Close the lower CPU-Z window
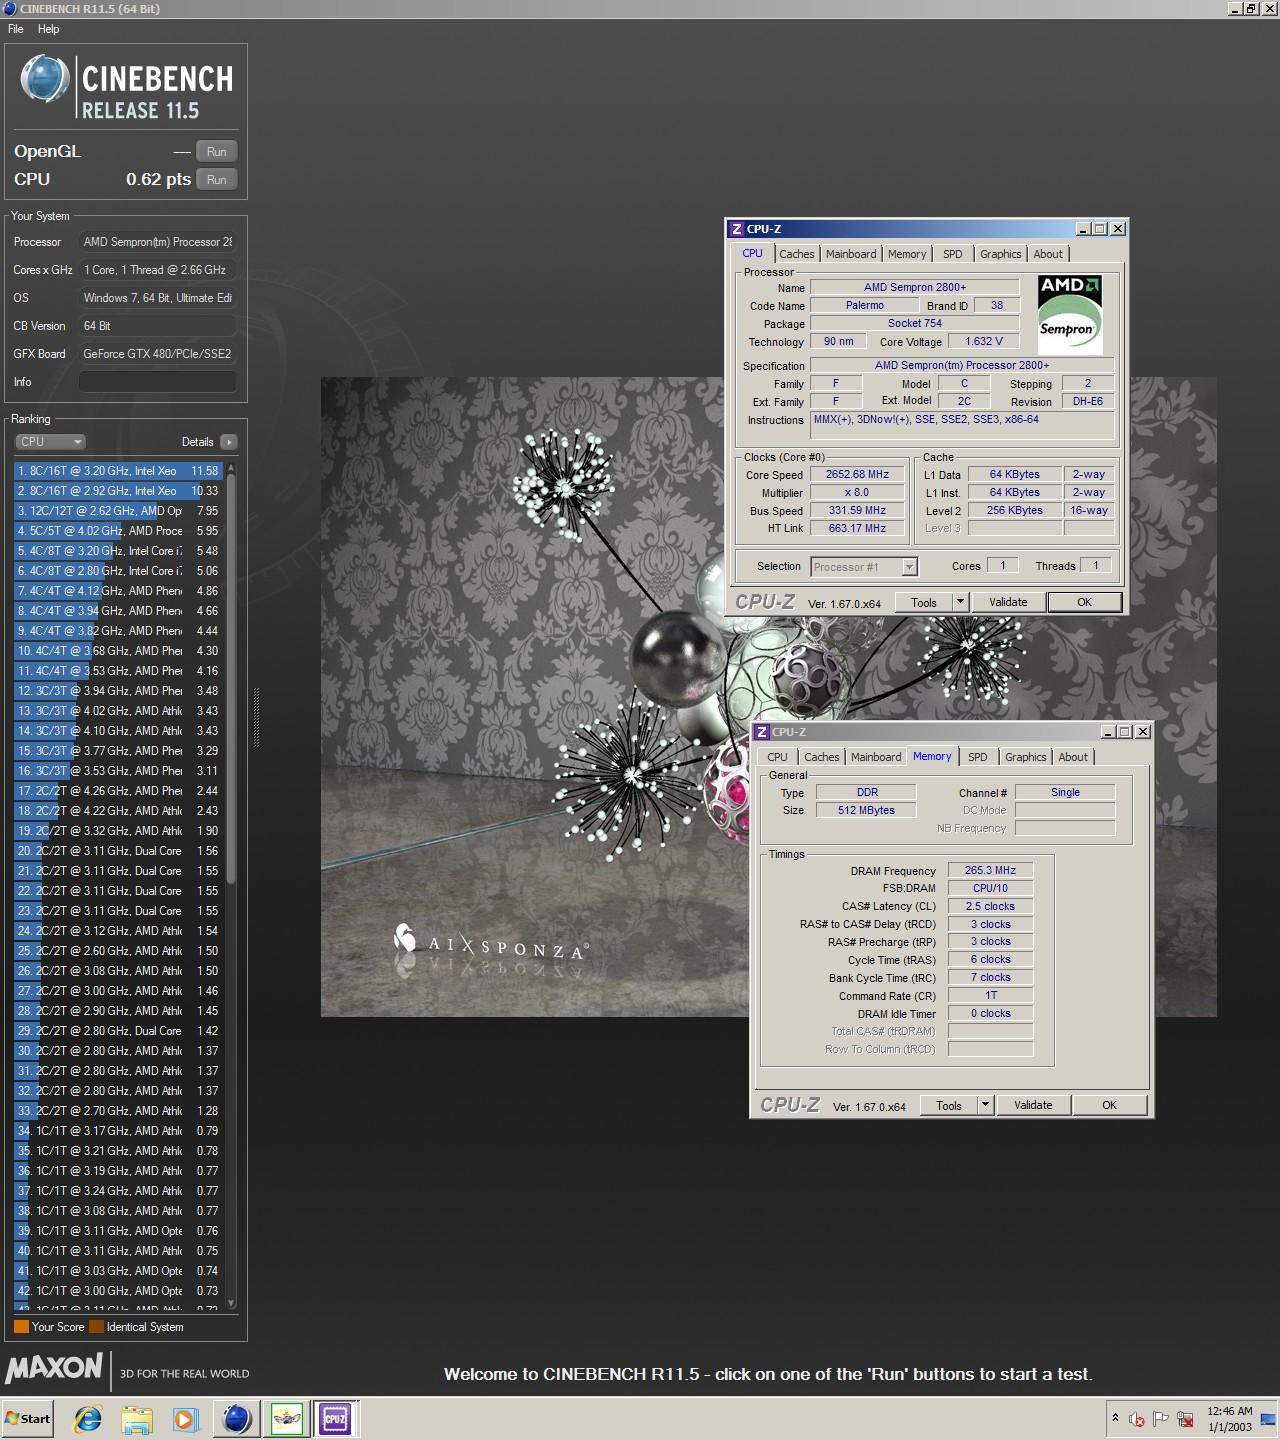The image size is (1280, 1440). tap(1143, 732)
